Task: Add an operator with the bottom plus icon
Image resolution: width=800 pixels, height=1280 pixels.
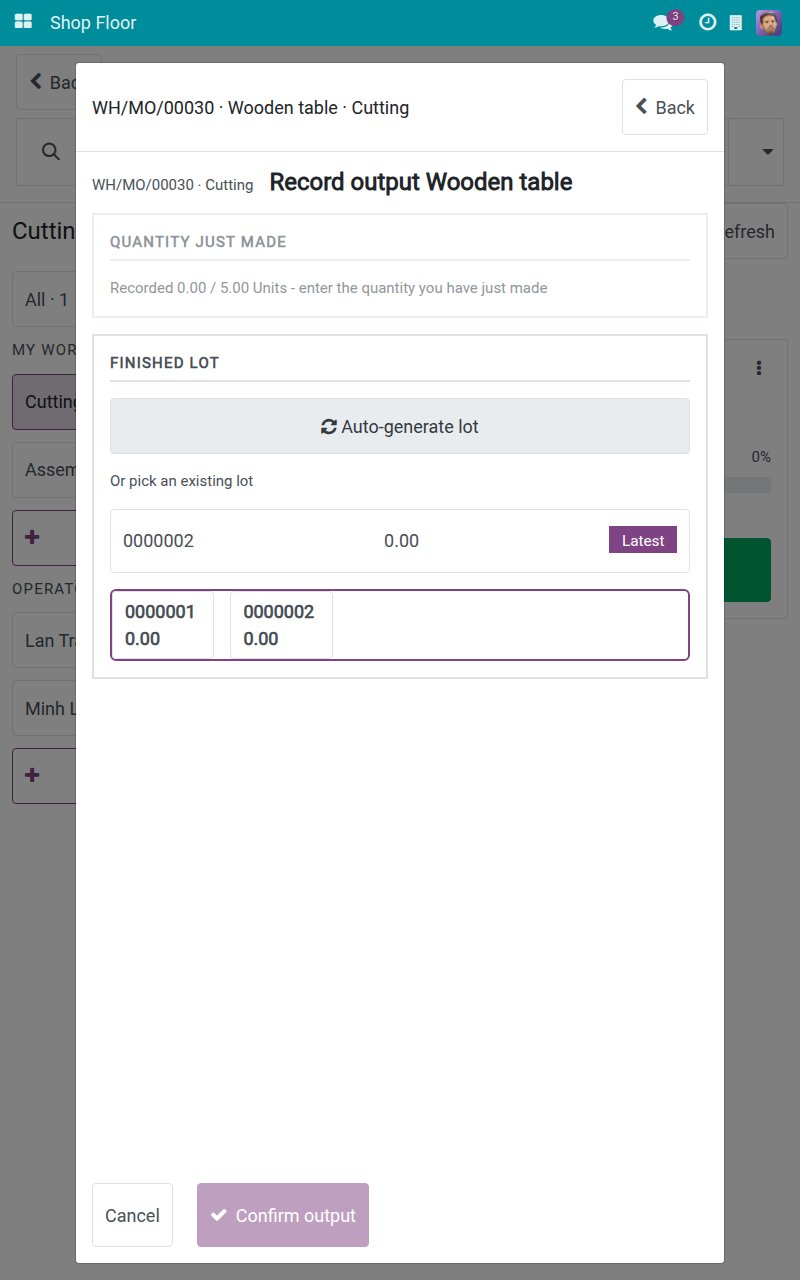Action: coord(32,775)
